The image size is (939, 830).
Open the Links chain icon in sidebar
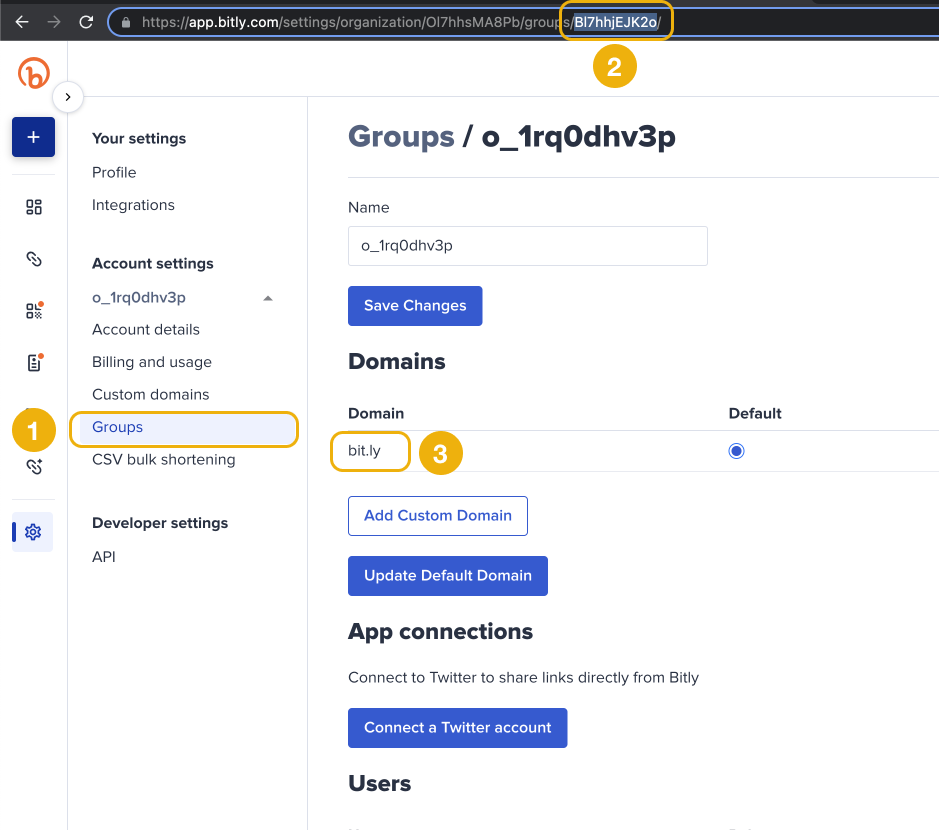pyautogui.click(x=33, y=259)
